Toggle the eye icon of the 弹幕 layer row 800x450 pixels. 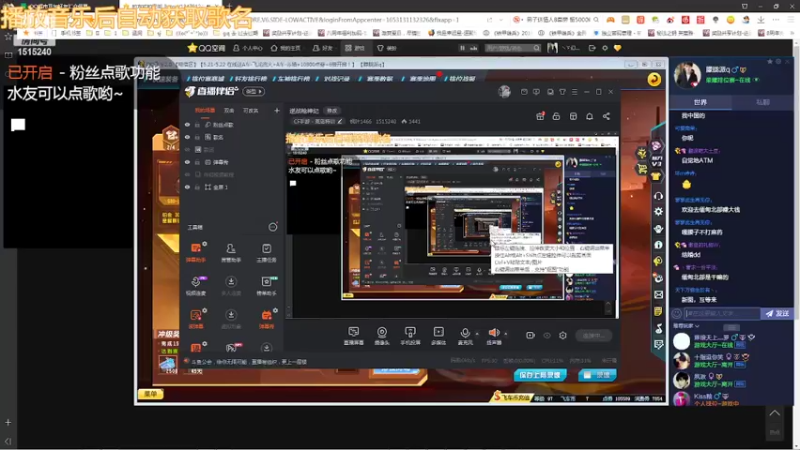187,162
